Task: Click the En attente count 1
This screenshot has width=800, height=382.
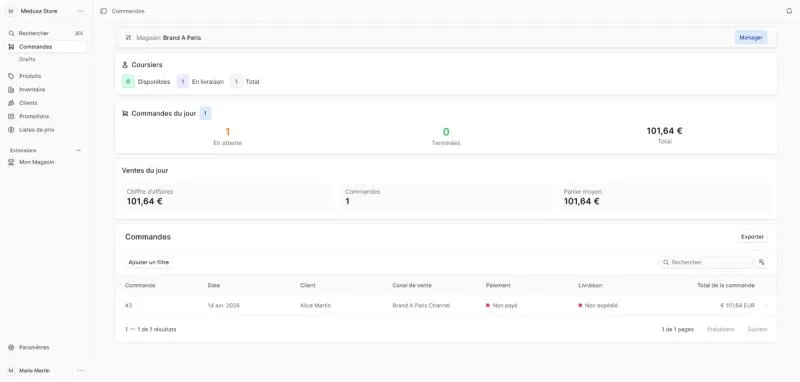Action: pos(228,132)
